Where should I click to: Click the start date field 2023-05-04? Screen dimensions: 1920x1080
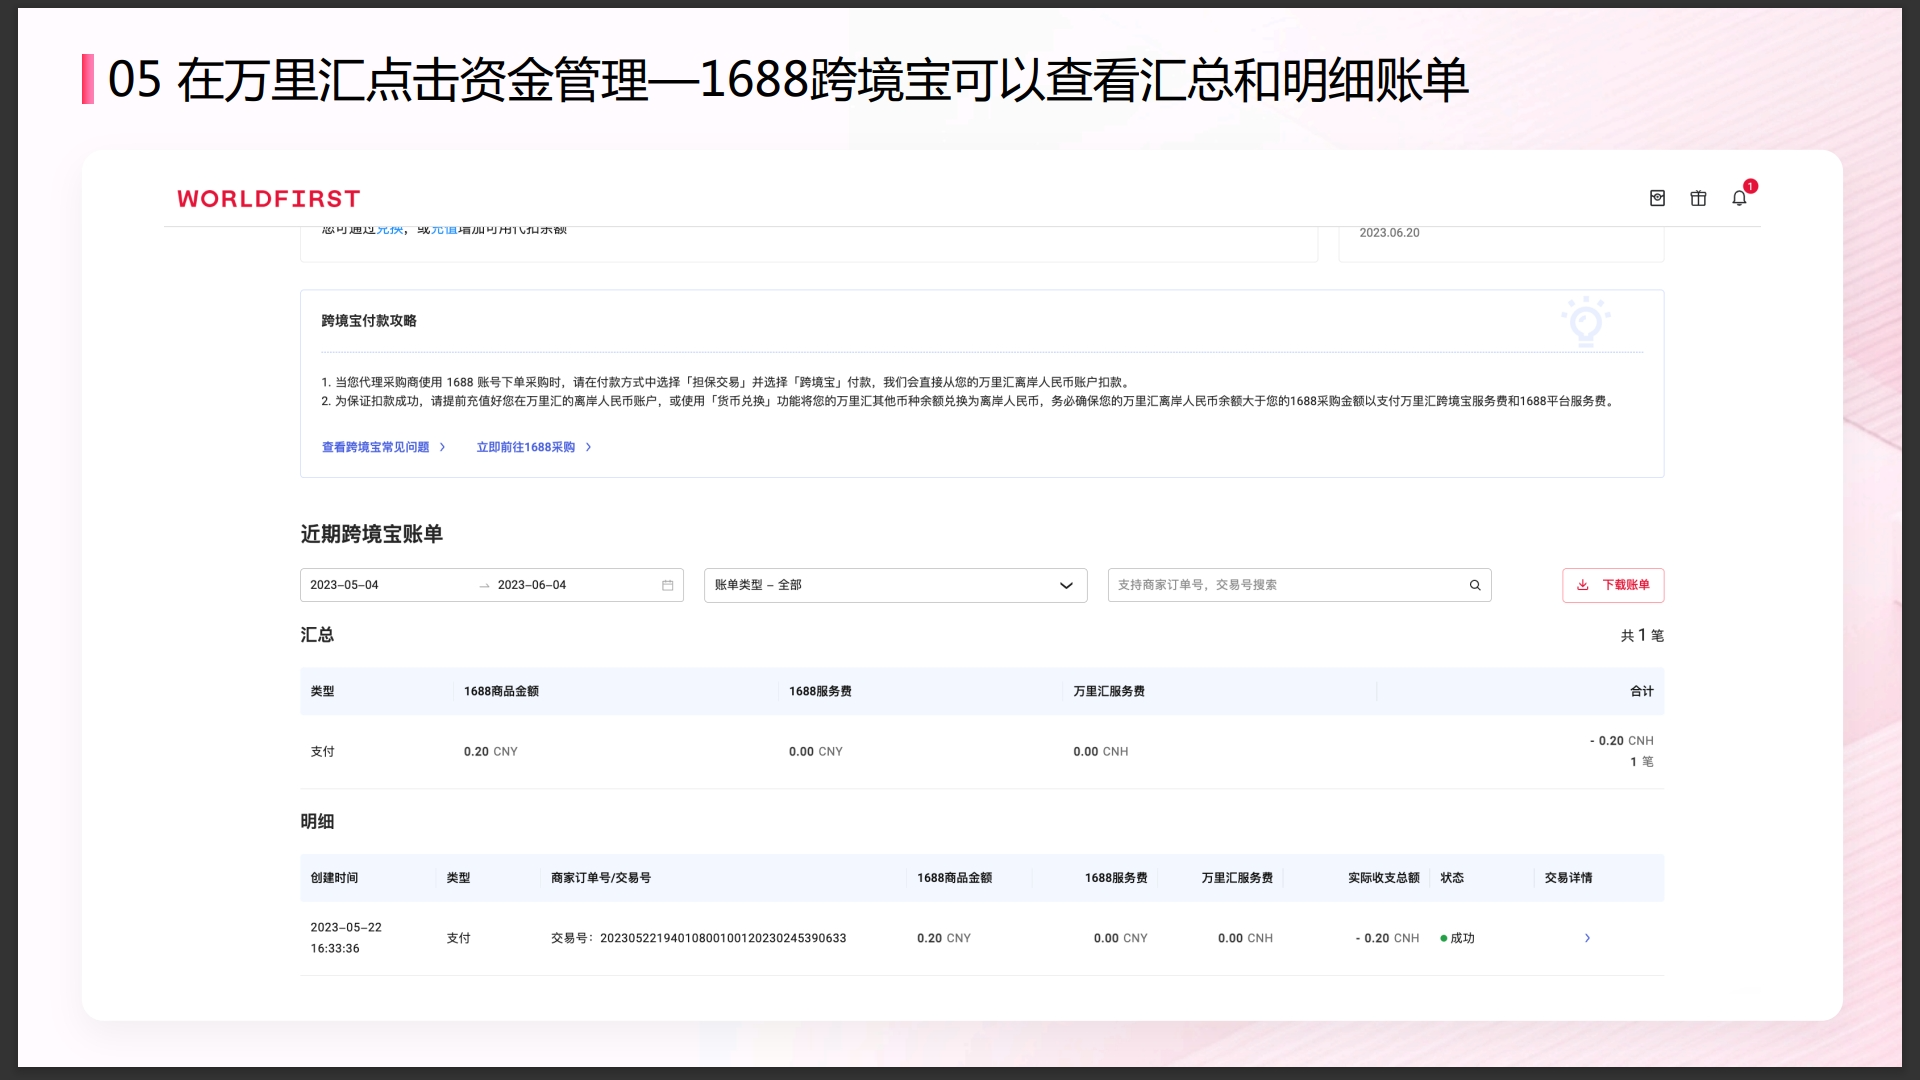tap(345, 585)
